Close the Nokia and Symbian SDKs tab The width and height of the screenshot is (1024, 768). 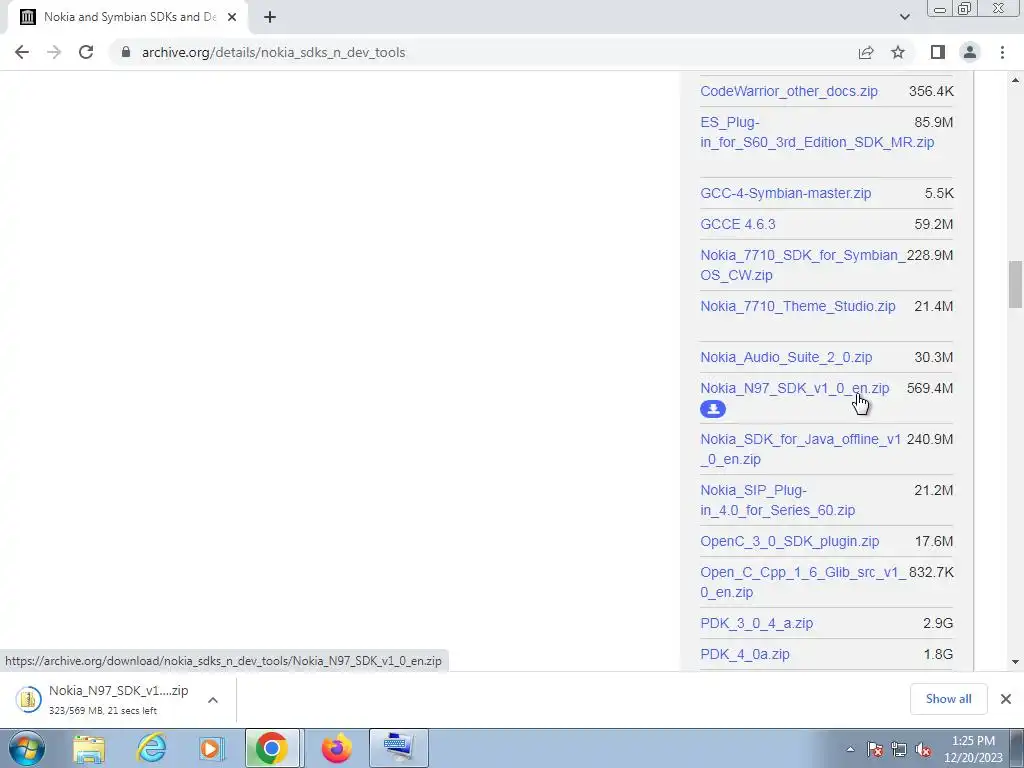(x=232, y=17)
